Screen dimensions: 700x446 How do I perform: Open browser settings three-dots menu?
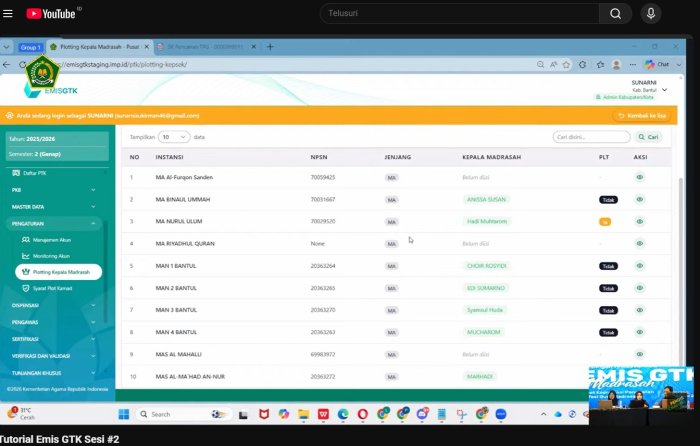click(633, 65)
